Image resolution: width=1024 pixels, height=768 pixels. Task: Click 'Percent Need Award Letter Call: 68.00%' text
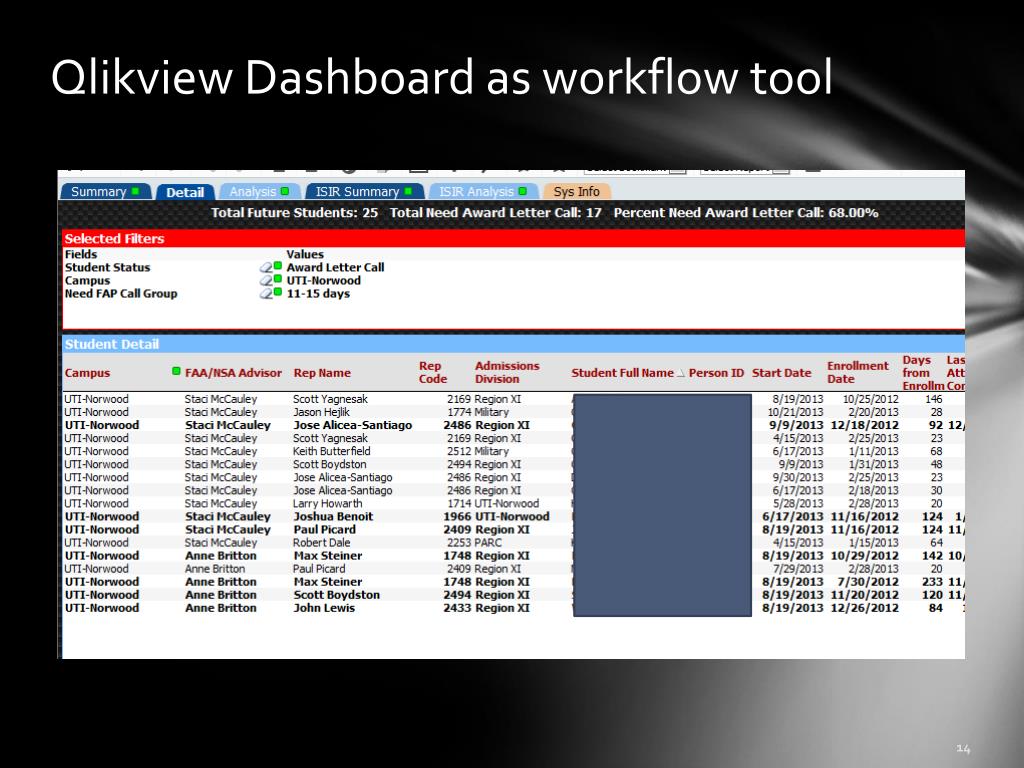746,213
